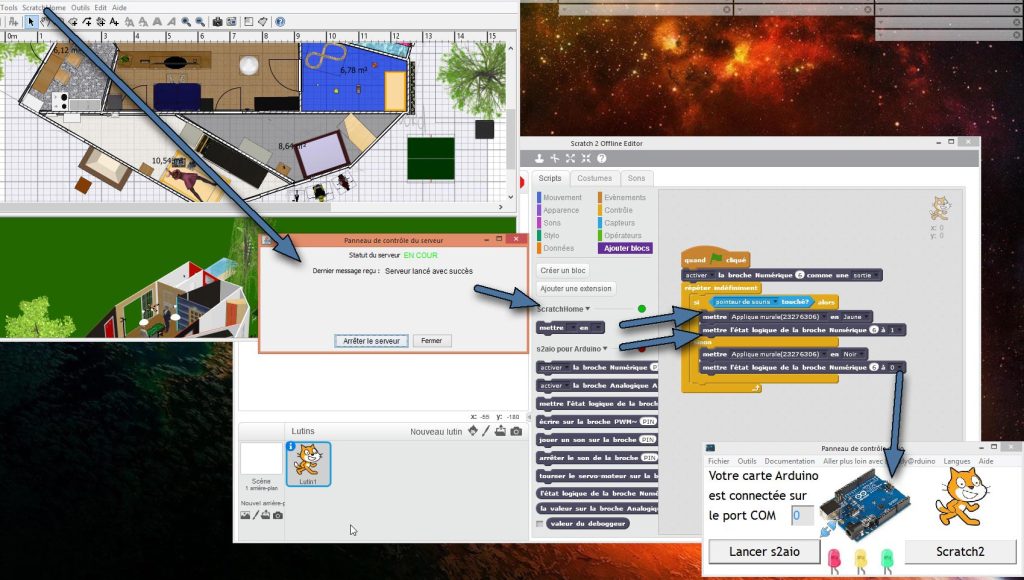Click the 'Arrêter le serveur' button
This screenshot has width=1024, height=580.
(371, 341)
